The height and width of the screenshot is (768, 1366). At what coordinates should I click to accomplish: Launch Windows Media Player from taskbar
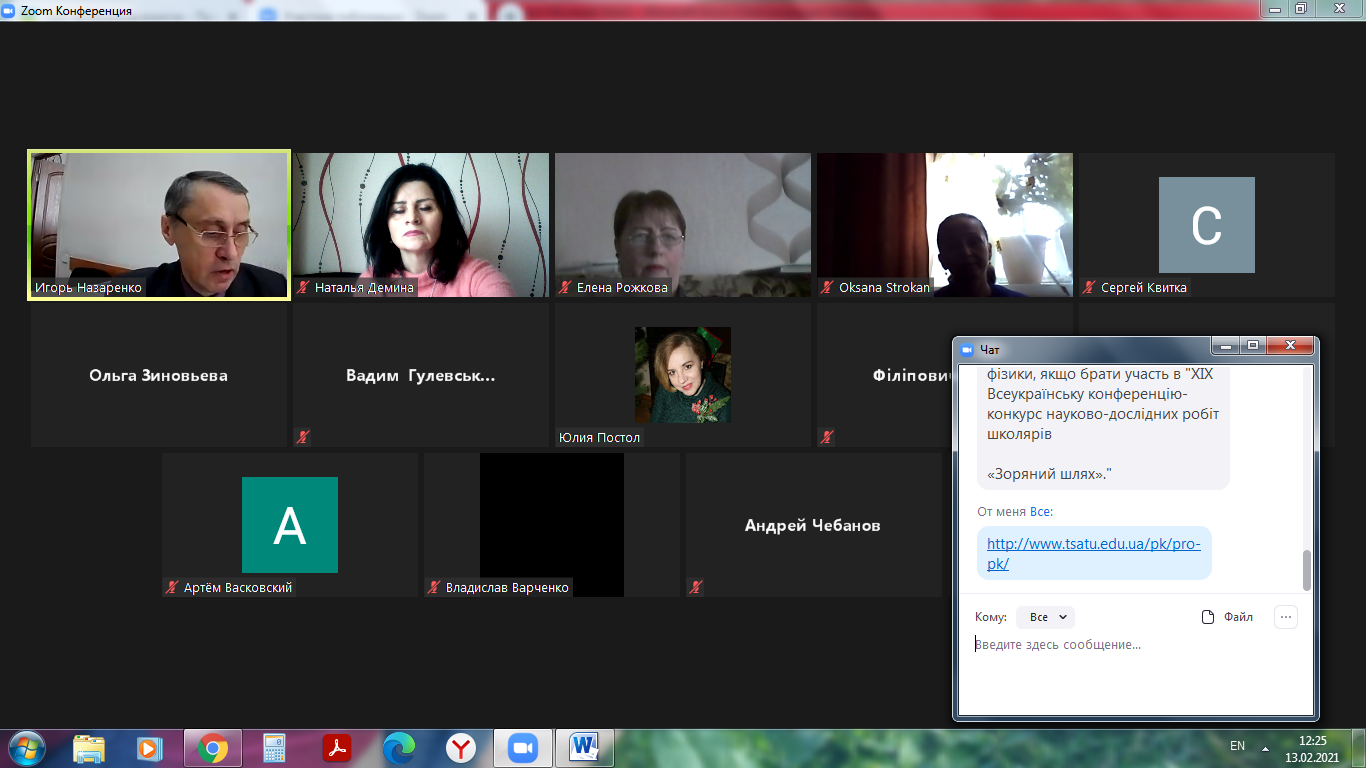tap(150, 748)
